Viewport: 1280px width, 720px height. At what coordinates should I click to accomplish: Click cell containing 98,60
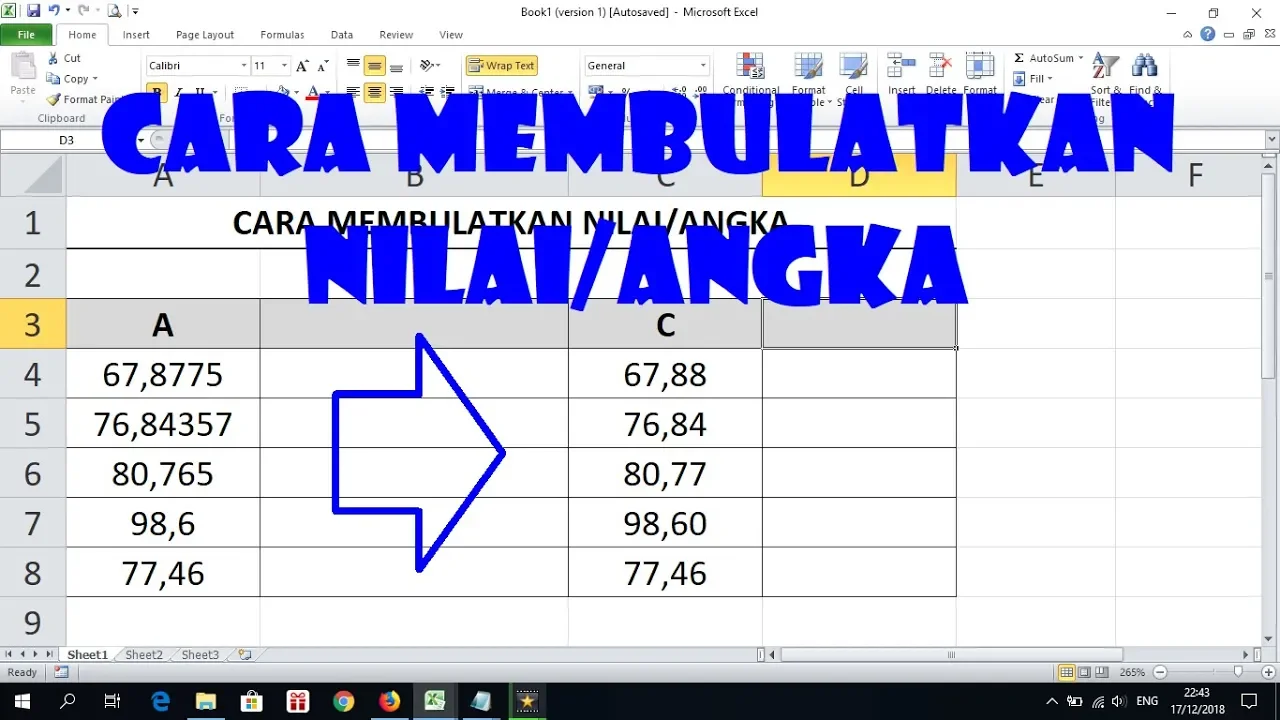pyautogui.click(x=665, y=523)
